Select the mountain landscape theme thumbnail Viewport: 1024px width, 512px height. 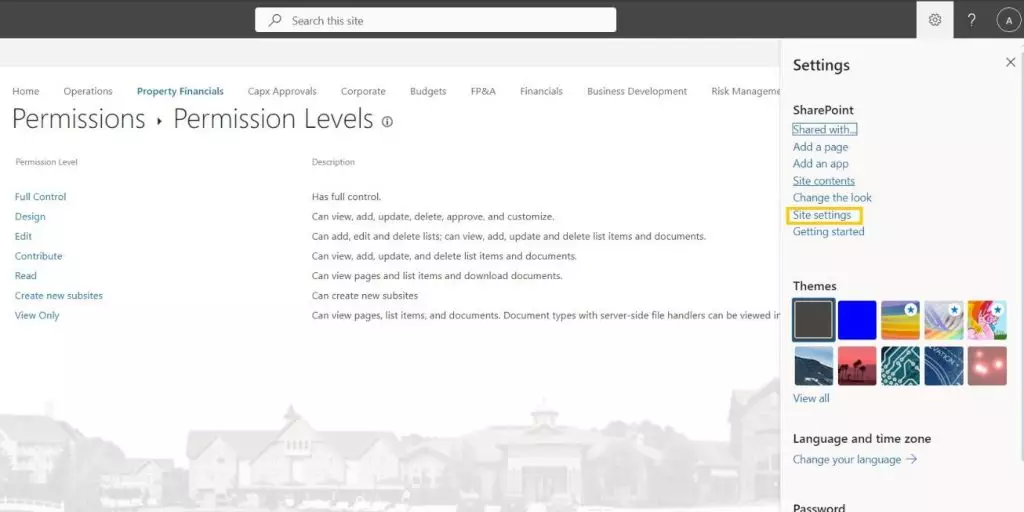(813, 366)
